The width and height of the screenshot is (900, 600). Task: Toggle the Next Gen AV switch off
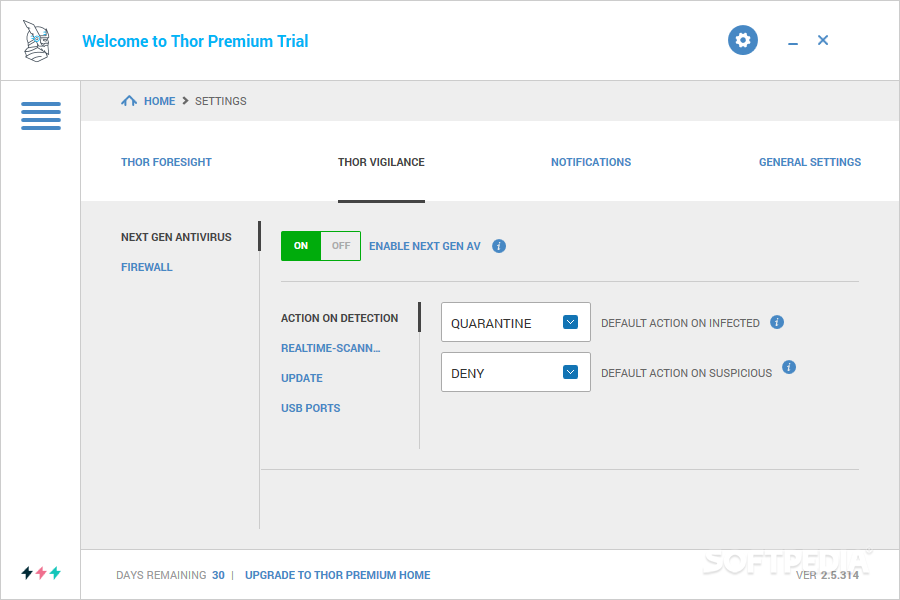[x=341, y=246]
